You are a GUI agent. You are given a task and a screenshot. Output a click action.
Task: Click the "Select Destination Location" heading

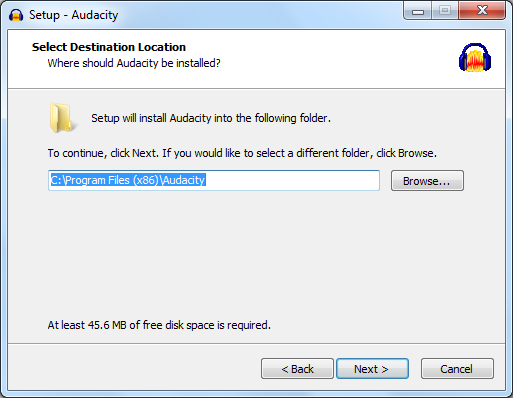click(x=109, y=47)
